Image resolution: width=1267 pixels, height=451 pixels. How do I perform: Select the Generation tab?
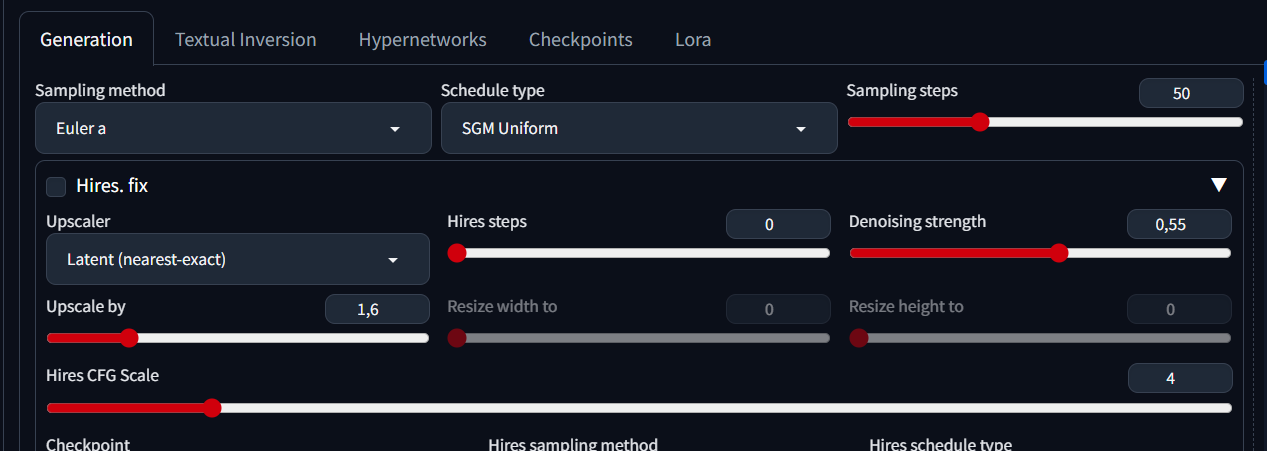tap(86, 40)
